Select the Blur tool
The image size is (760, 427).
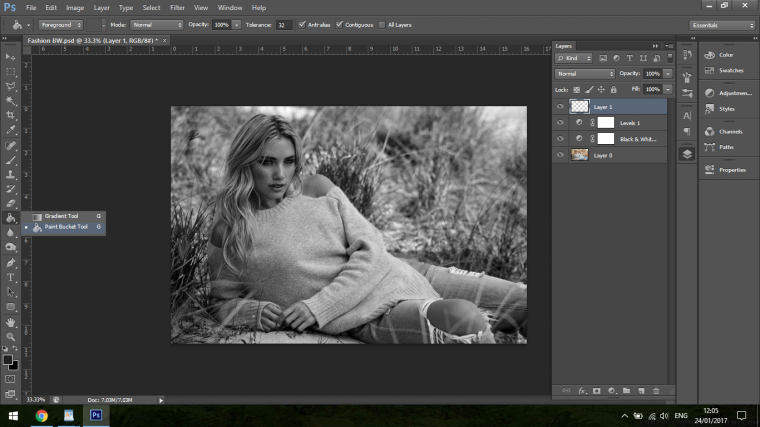[x=10, y=233]
